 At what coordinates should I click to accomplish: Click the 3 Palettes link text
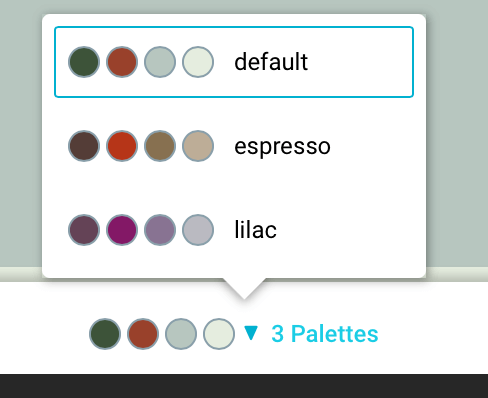coord(325,334)
